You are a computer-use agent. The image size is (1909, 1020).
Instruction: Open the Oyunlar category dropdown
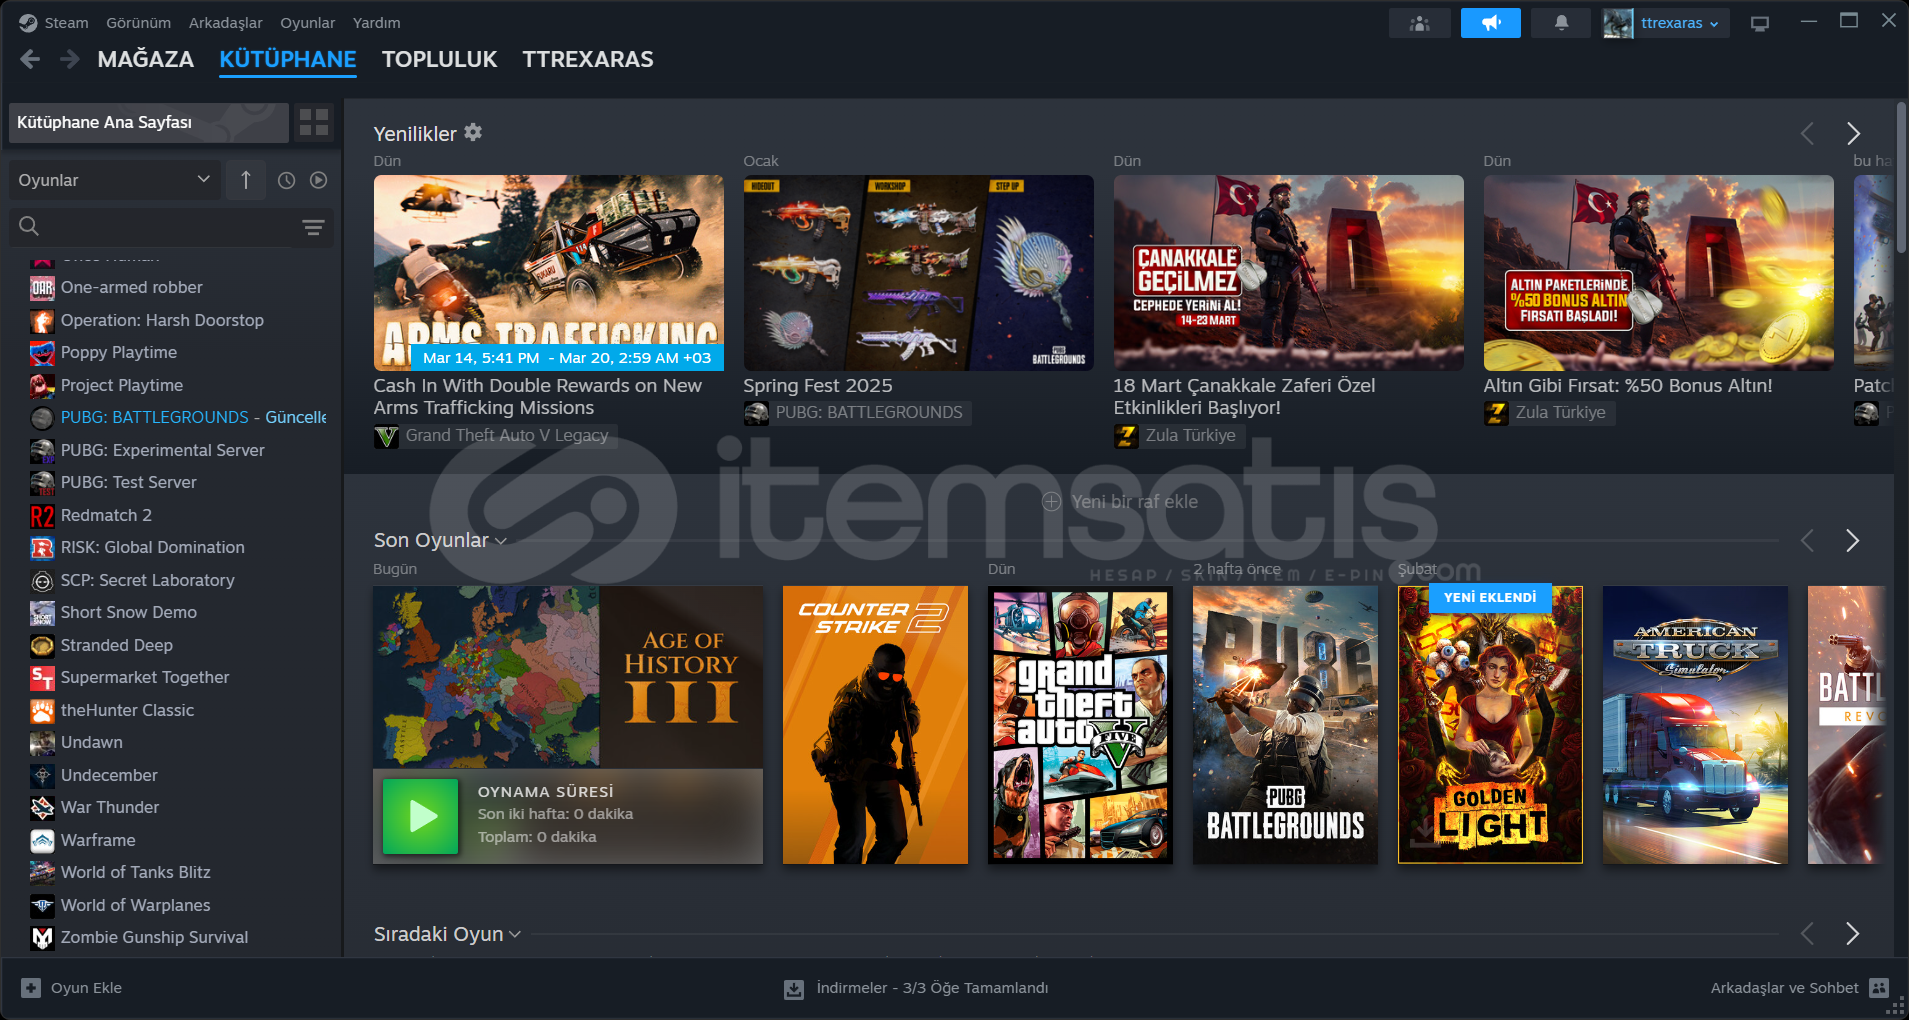pyautogui.click(x=114, y=180)
